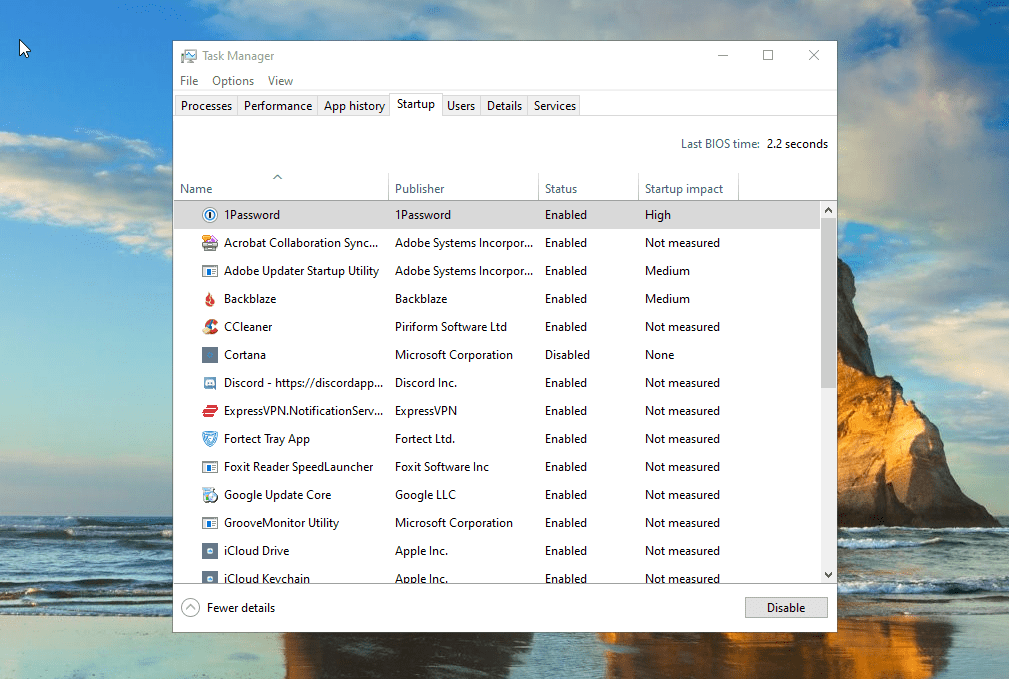Select the Cortana row name
The image size is (1009, 679).
(x=245, y=355)
